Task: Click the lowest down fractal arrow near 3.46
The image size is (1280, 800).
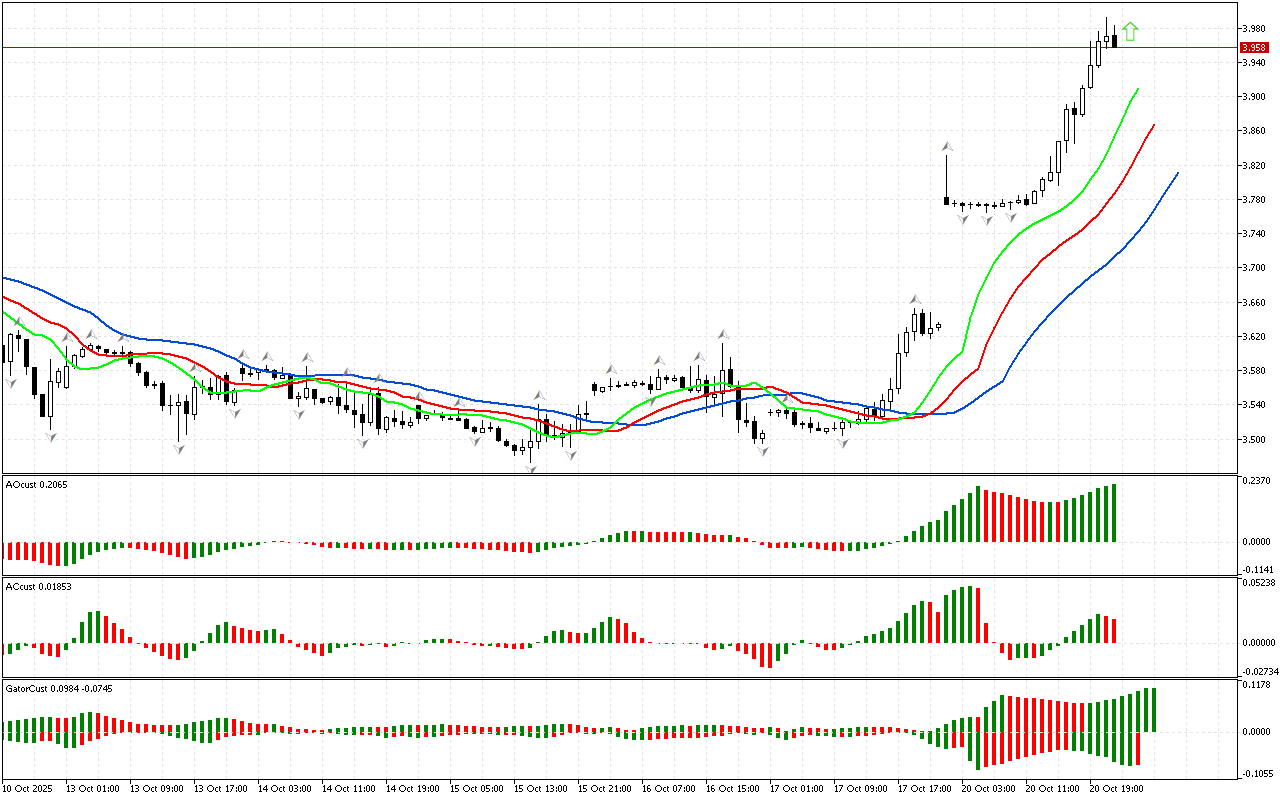Action: (532, 467)
